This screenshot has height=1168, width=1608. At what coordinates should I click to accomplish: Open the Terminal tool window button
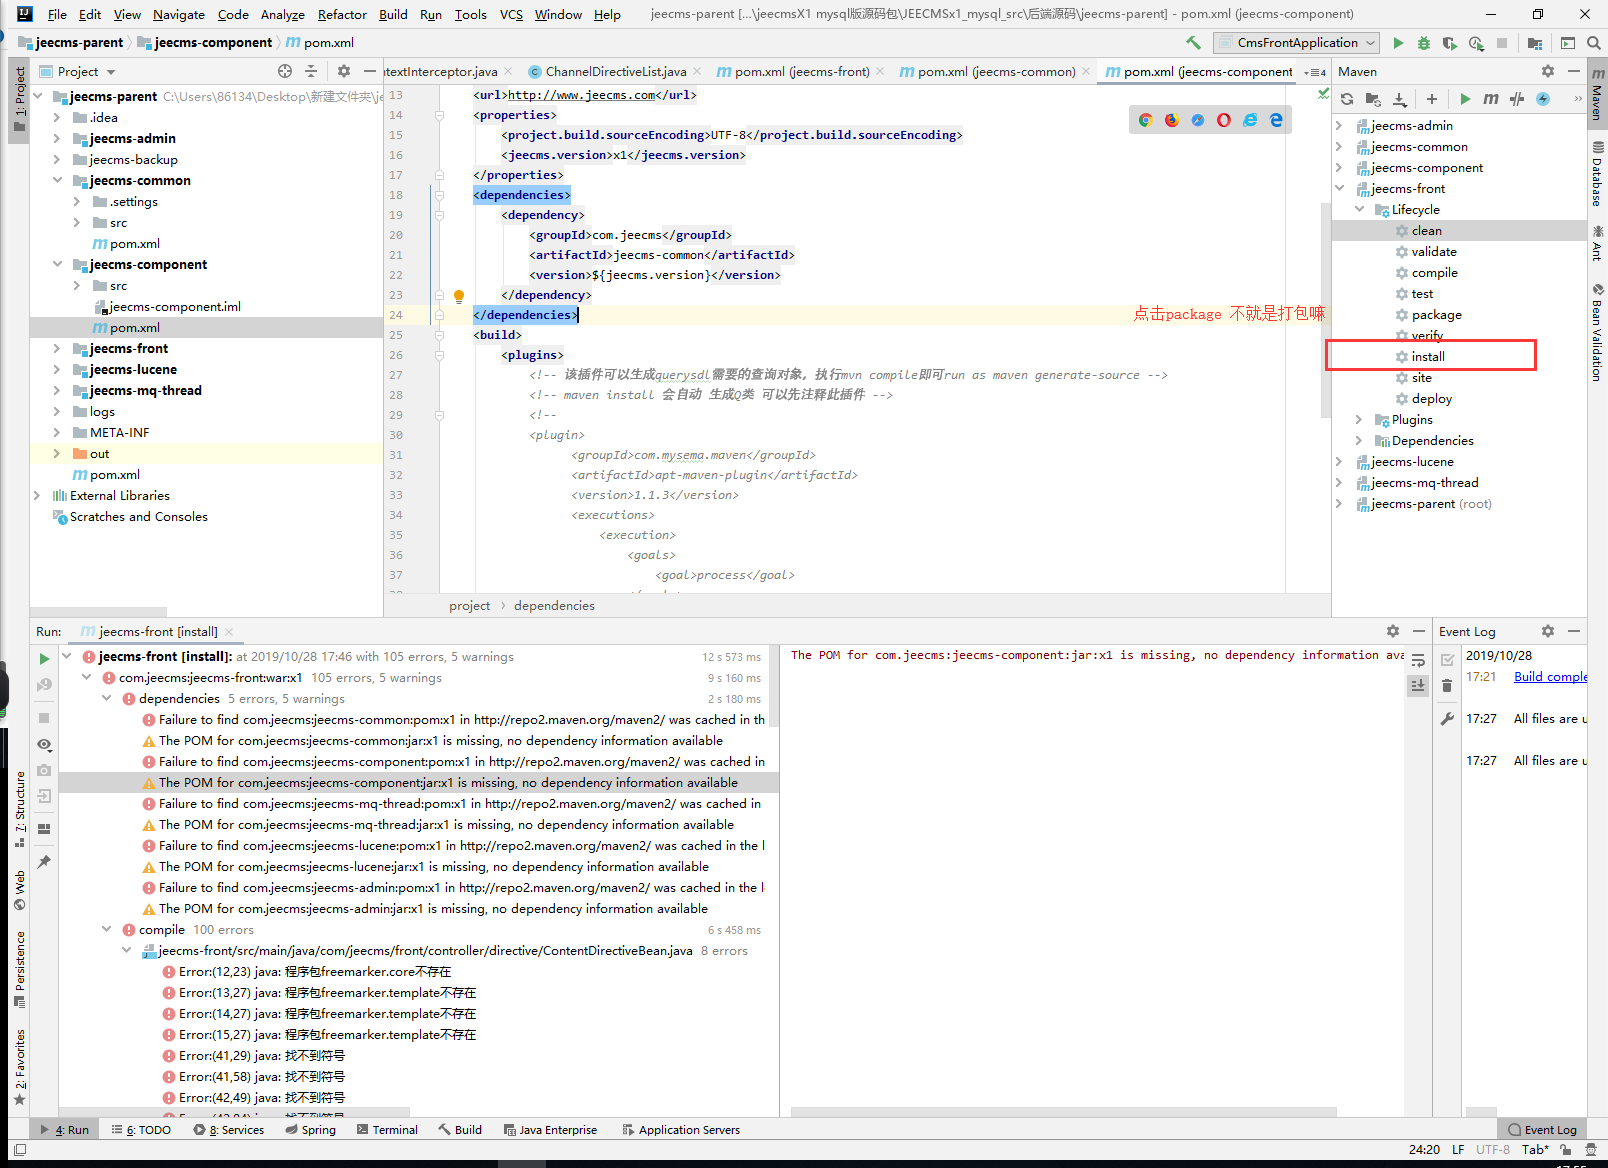[x=386, y=1130]
